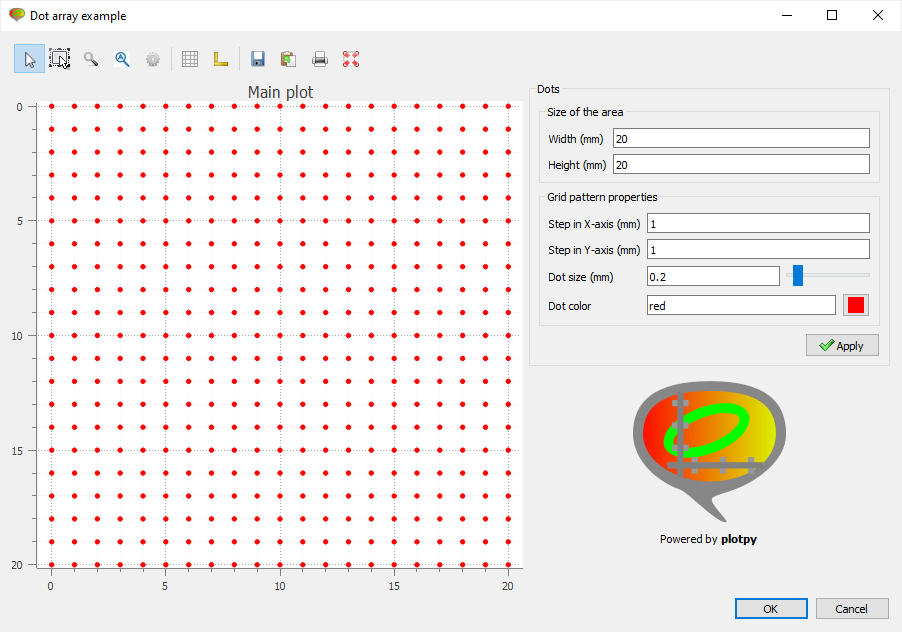
Task: Open the gear parameters tool
Action: (x=152, y=59)
